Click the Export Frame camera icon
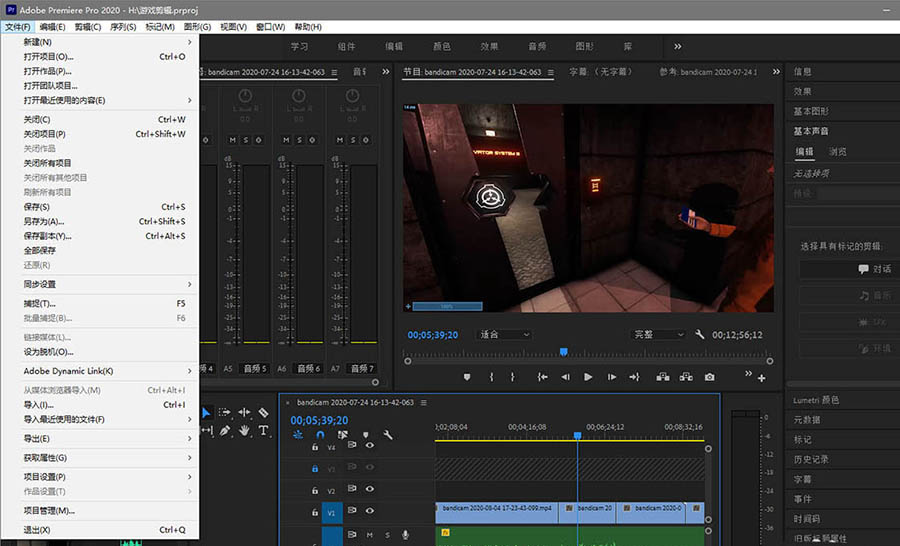 click(709, 377)
